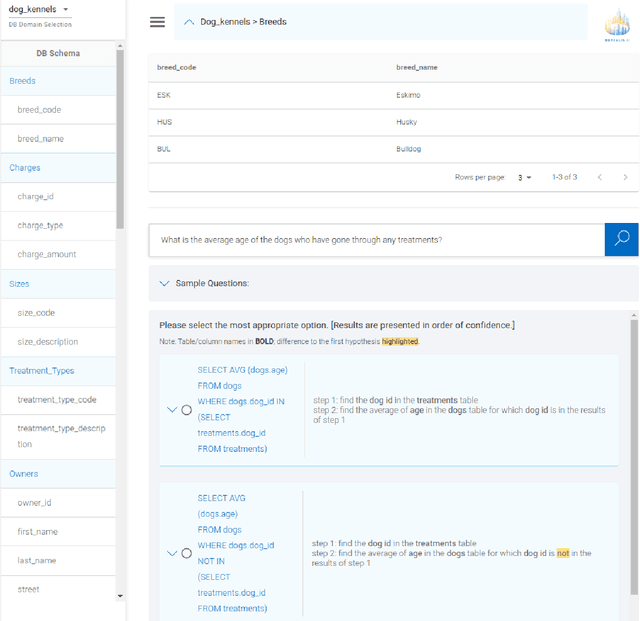
Task: Go to next page of table results
Action: tap(625, 177)
